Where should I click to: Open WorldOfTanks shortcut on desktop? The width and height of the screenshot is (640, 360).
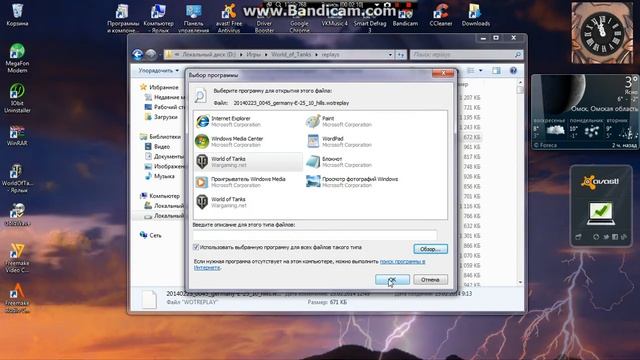coord(17,178)
